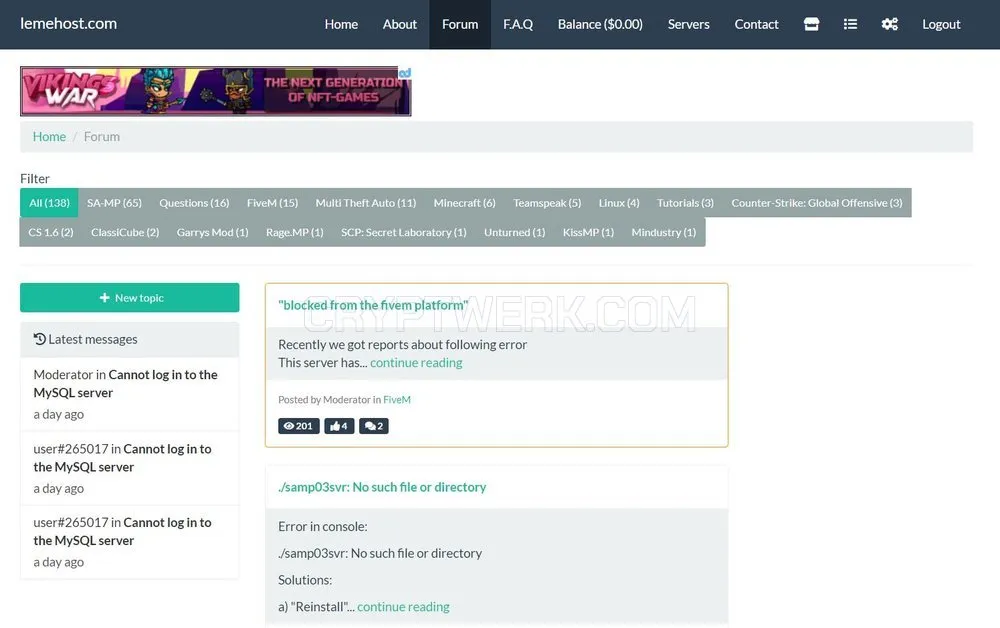Filter by ClassiCube (2)
Image resolution: width=1000 pixels, height=628 pixels.
(125, 232)
